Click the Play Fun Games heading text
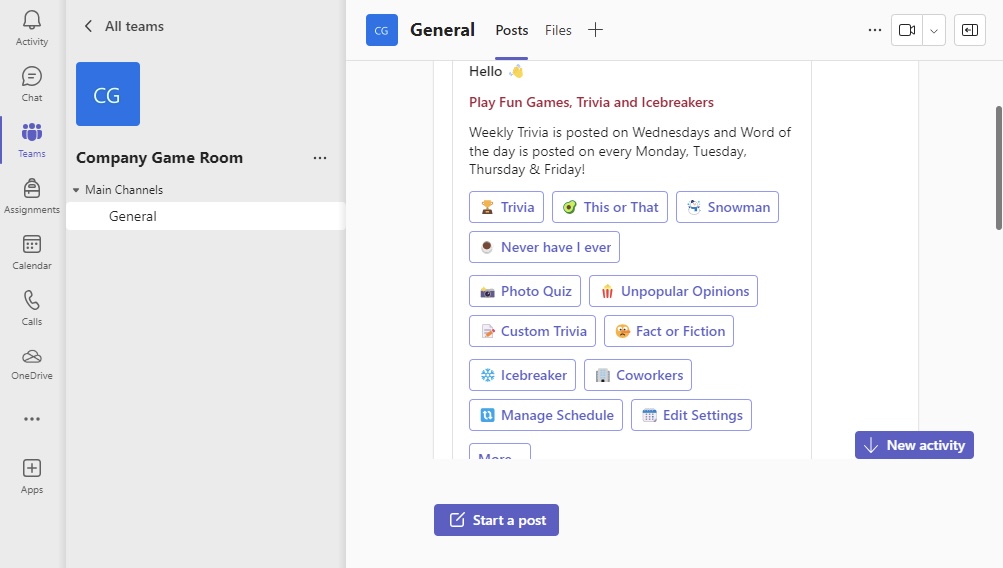This screenshot has height=568, width=1003. click(x=591, y=102)
